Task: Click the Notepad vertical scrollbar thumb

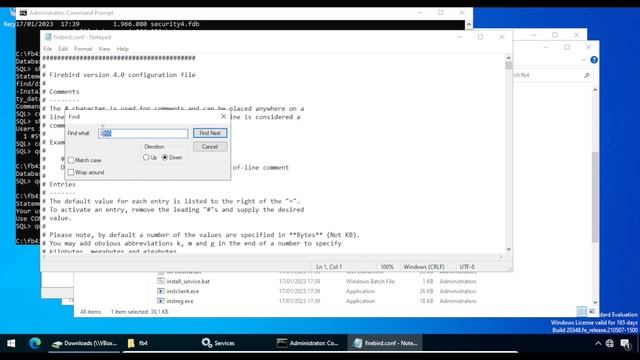Action: pos(508,65)
